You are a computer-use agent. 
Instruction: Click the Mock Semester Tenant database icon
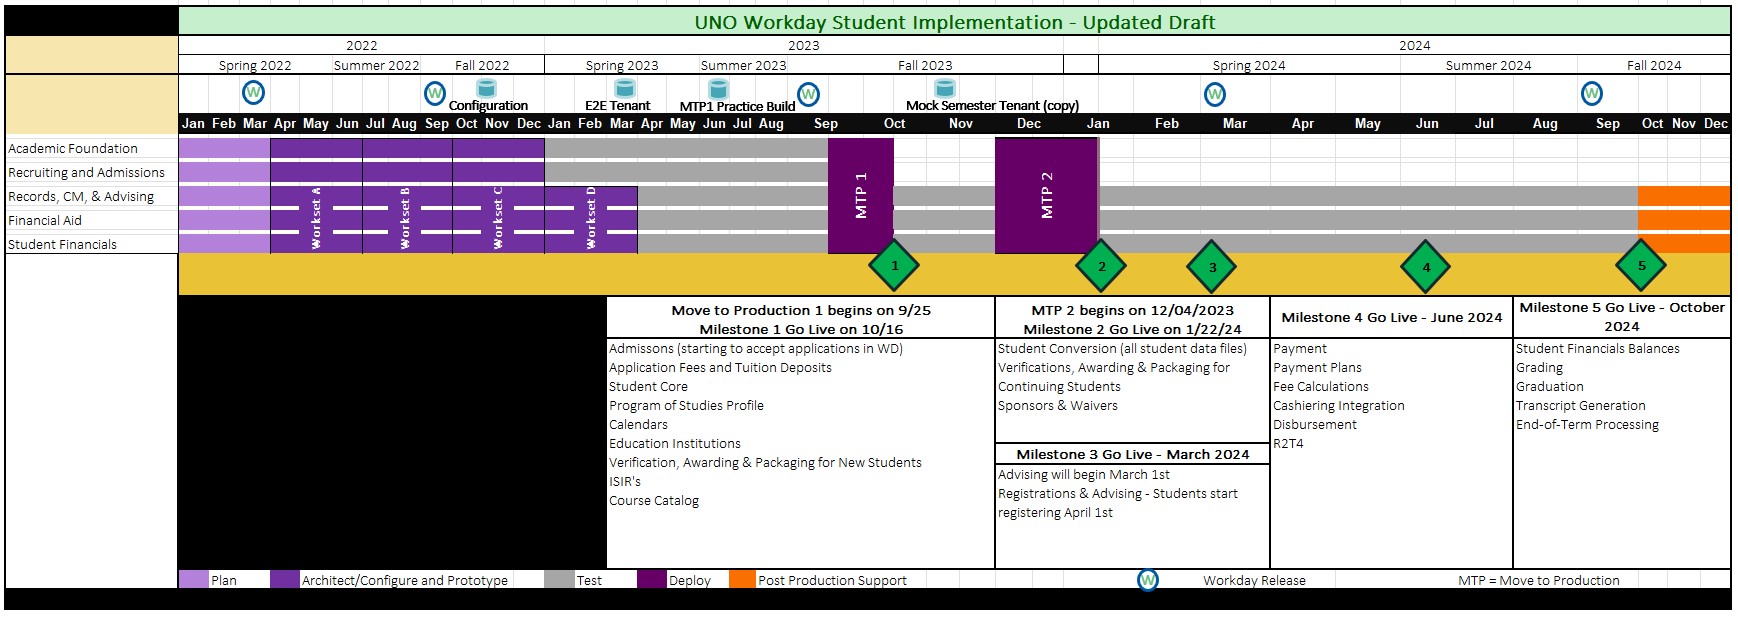[x=943, y=89]
